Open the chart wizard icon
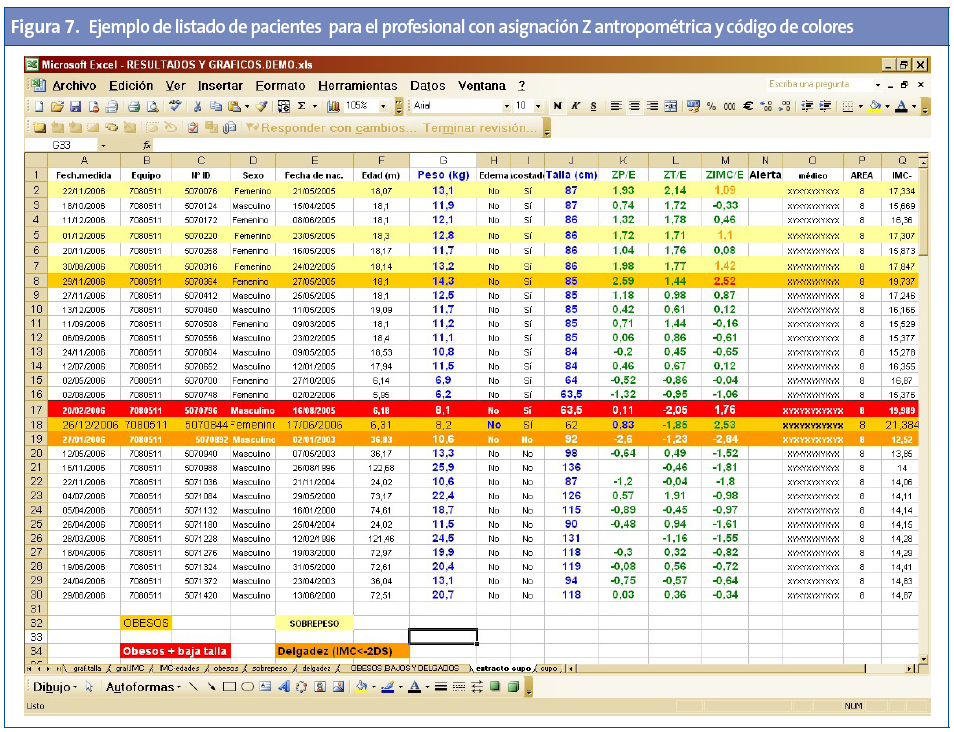Image resolution: width=954 pixels, height=732 pixels. coord(335,106)
